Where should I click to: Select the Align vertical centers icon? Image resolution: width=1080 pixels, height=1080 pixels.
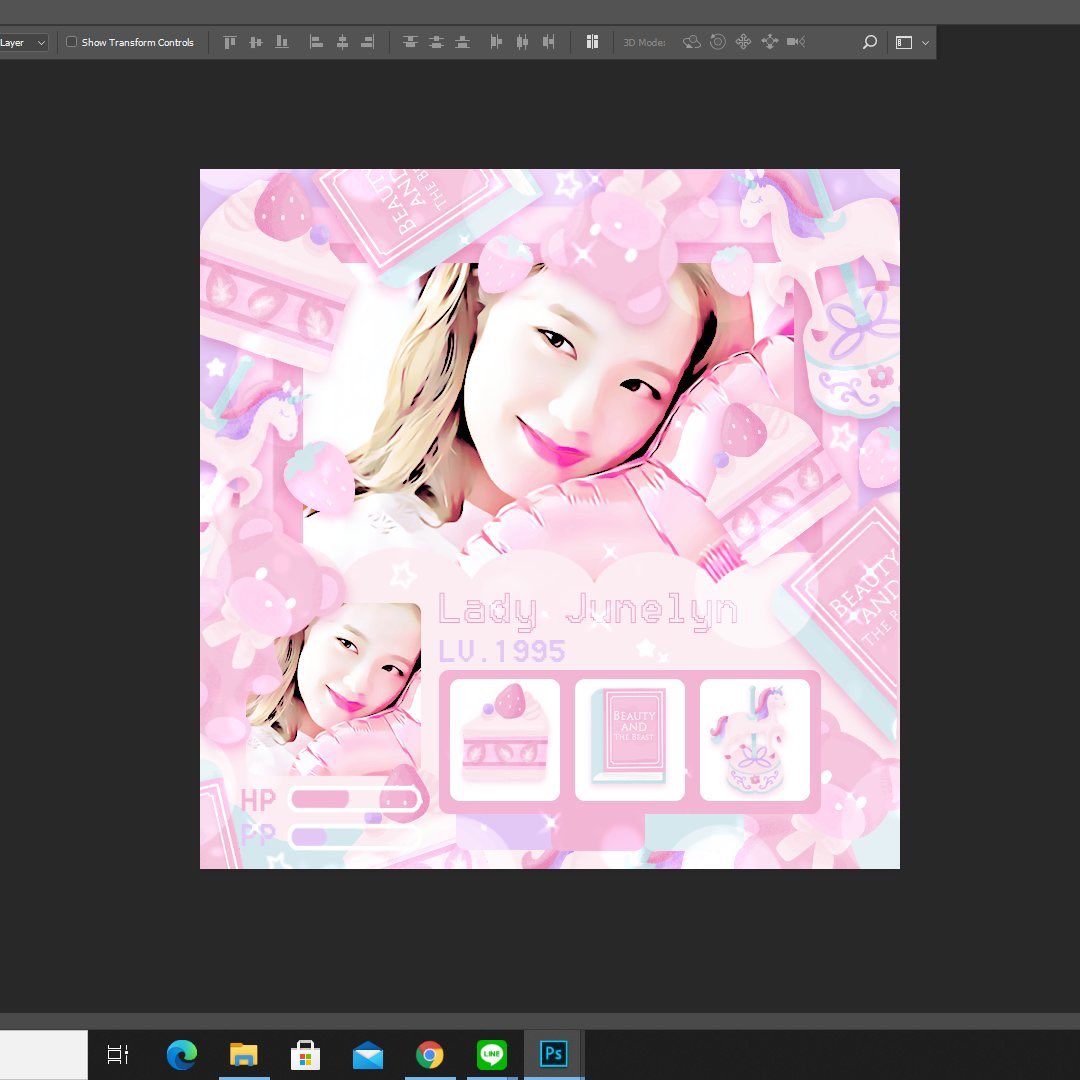click(255, 42)
